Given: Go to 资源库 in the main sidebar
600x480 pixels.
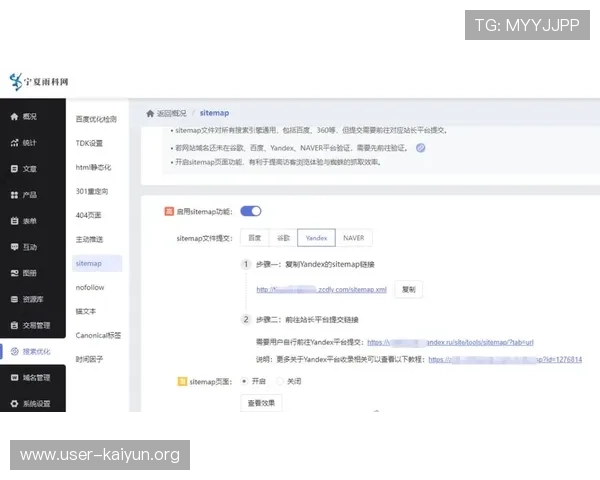Looking at the screenshot, I should pos(33,299).
